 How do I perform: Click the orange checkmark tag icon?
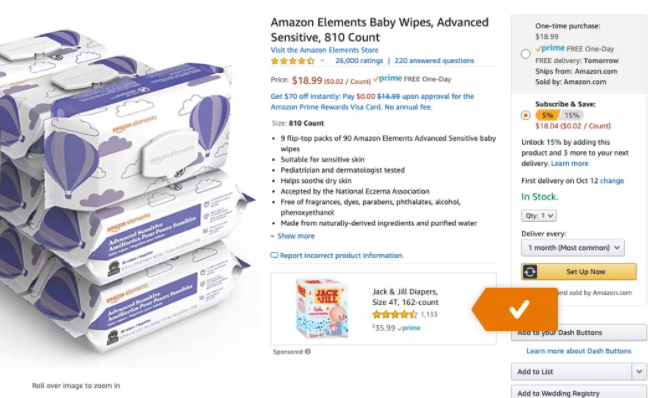515,309
